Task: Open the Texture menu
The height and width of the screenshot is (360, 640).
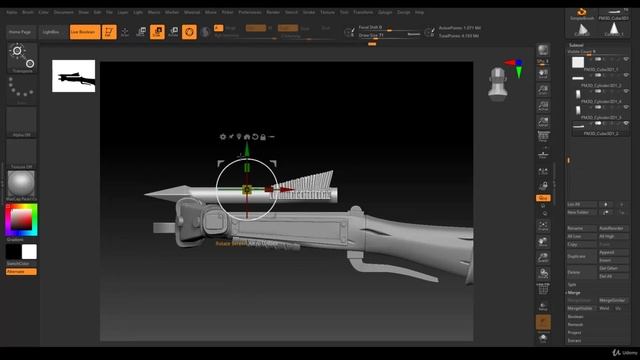Action: [327, 12]
